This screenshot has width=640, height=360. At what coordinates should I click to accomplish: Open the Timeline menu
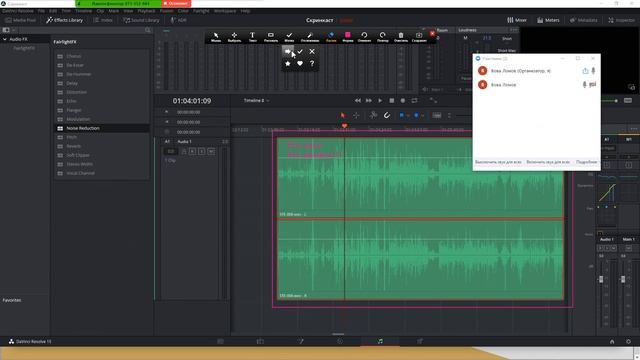pyautogui.click(x=83, y=11)
